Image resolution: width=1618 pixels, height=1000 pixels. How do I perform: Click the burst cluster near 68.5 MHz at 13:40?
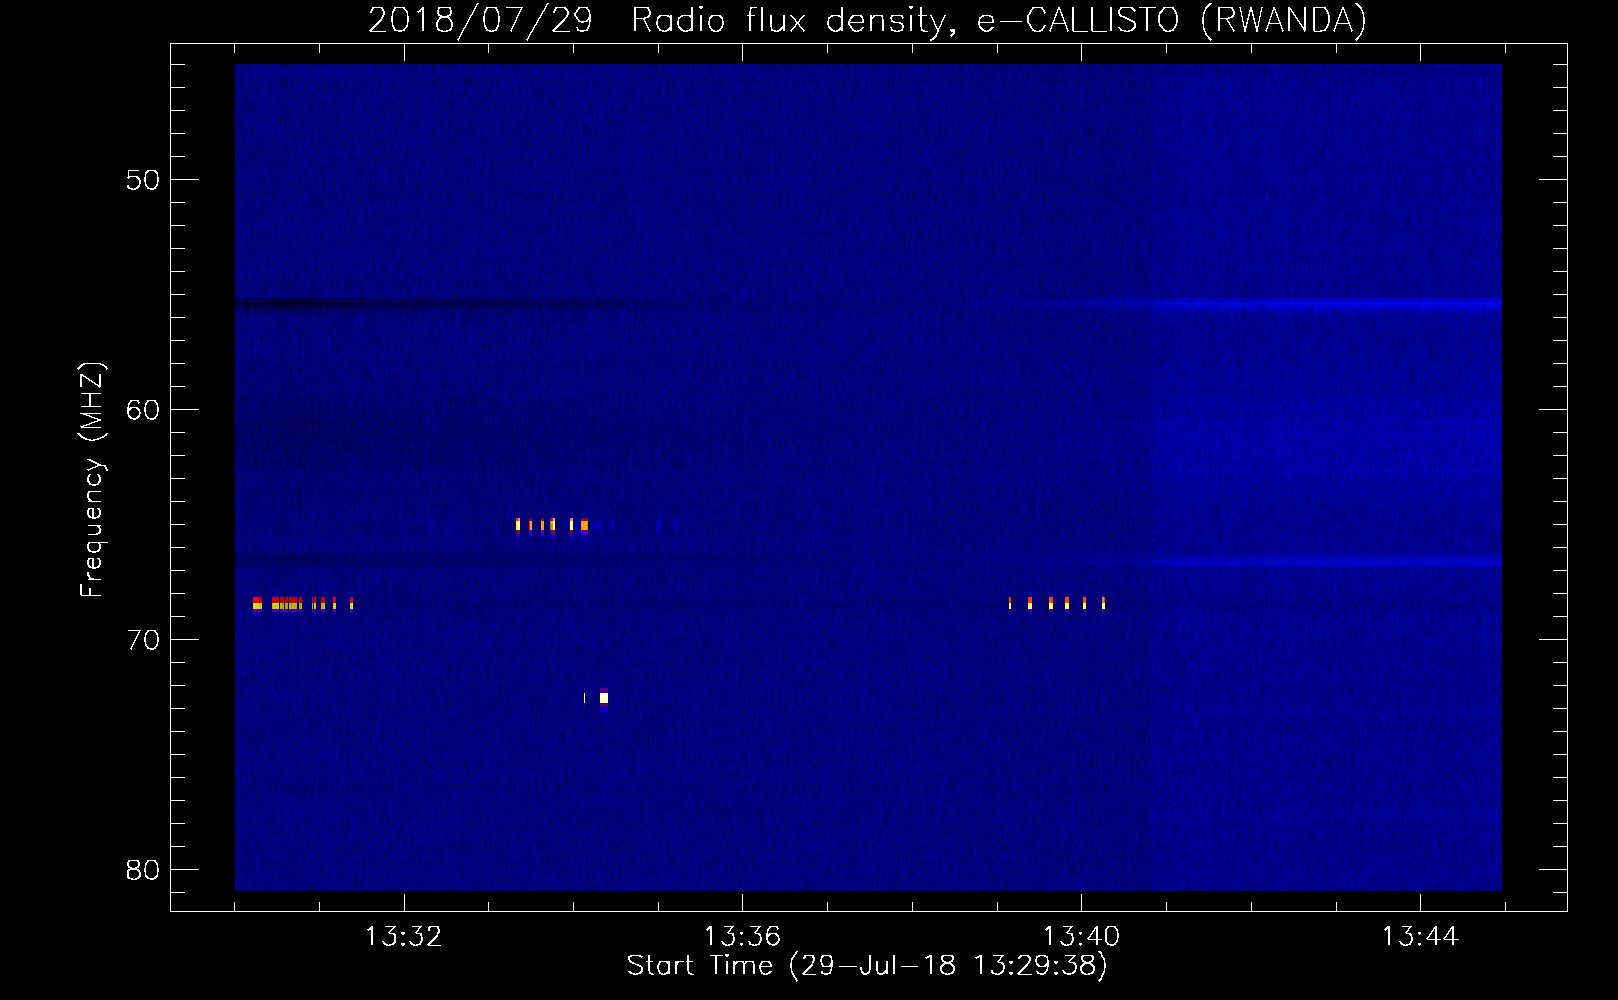click(1057, 603)
